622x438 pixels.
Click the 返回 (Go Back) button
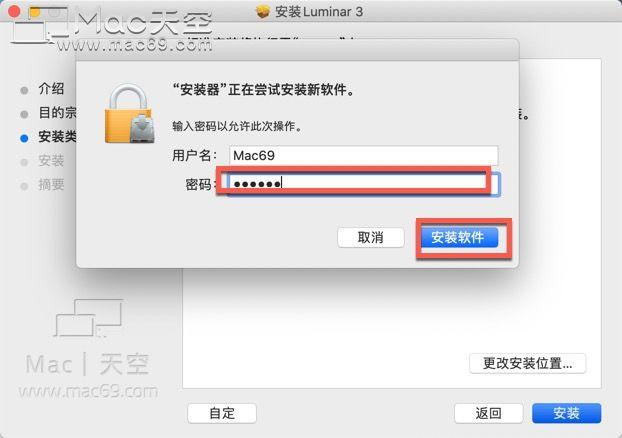488,413
